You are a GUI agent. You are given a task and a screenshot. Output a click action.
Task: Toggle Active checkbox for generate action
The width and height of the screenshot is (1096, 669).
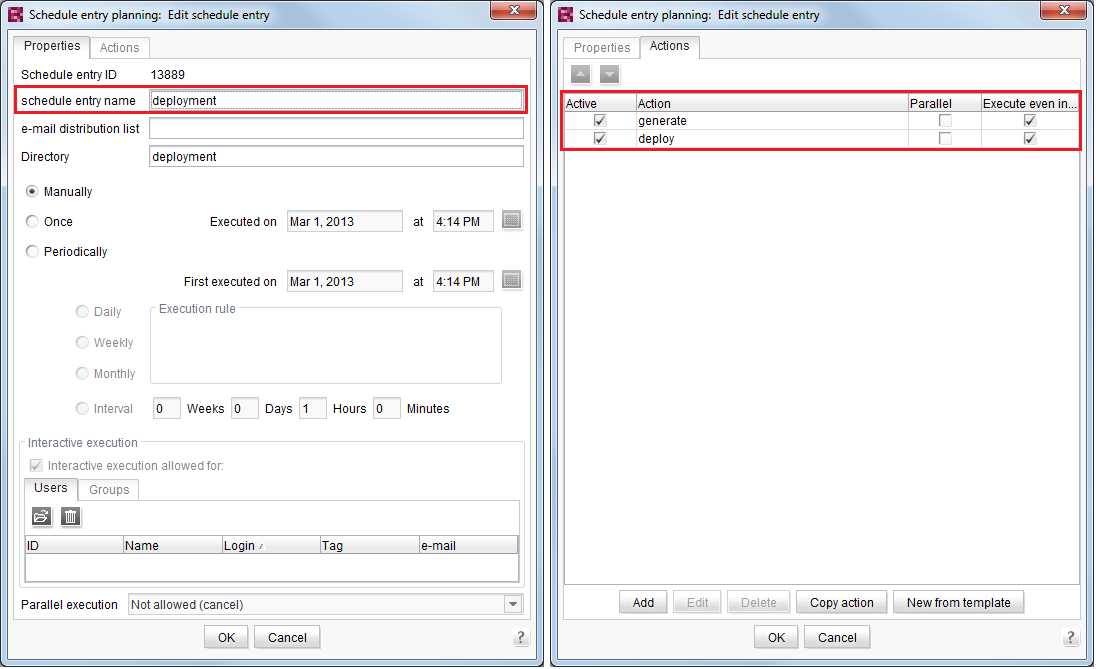[600, 120]
